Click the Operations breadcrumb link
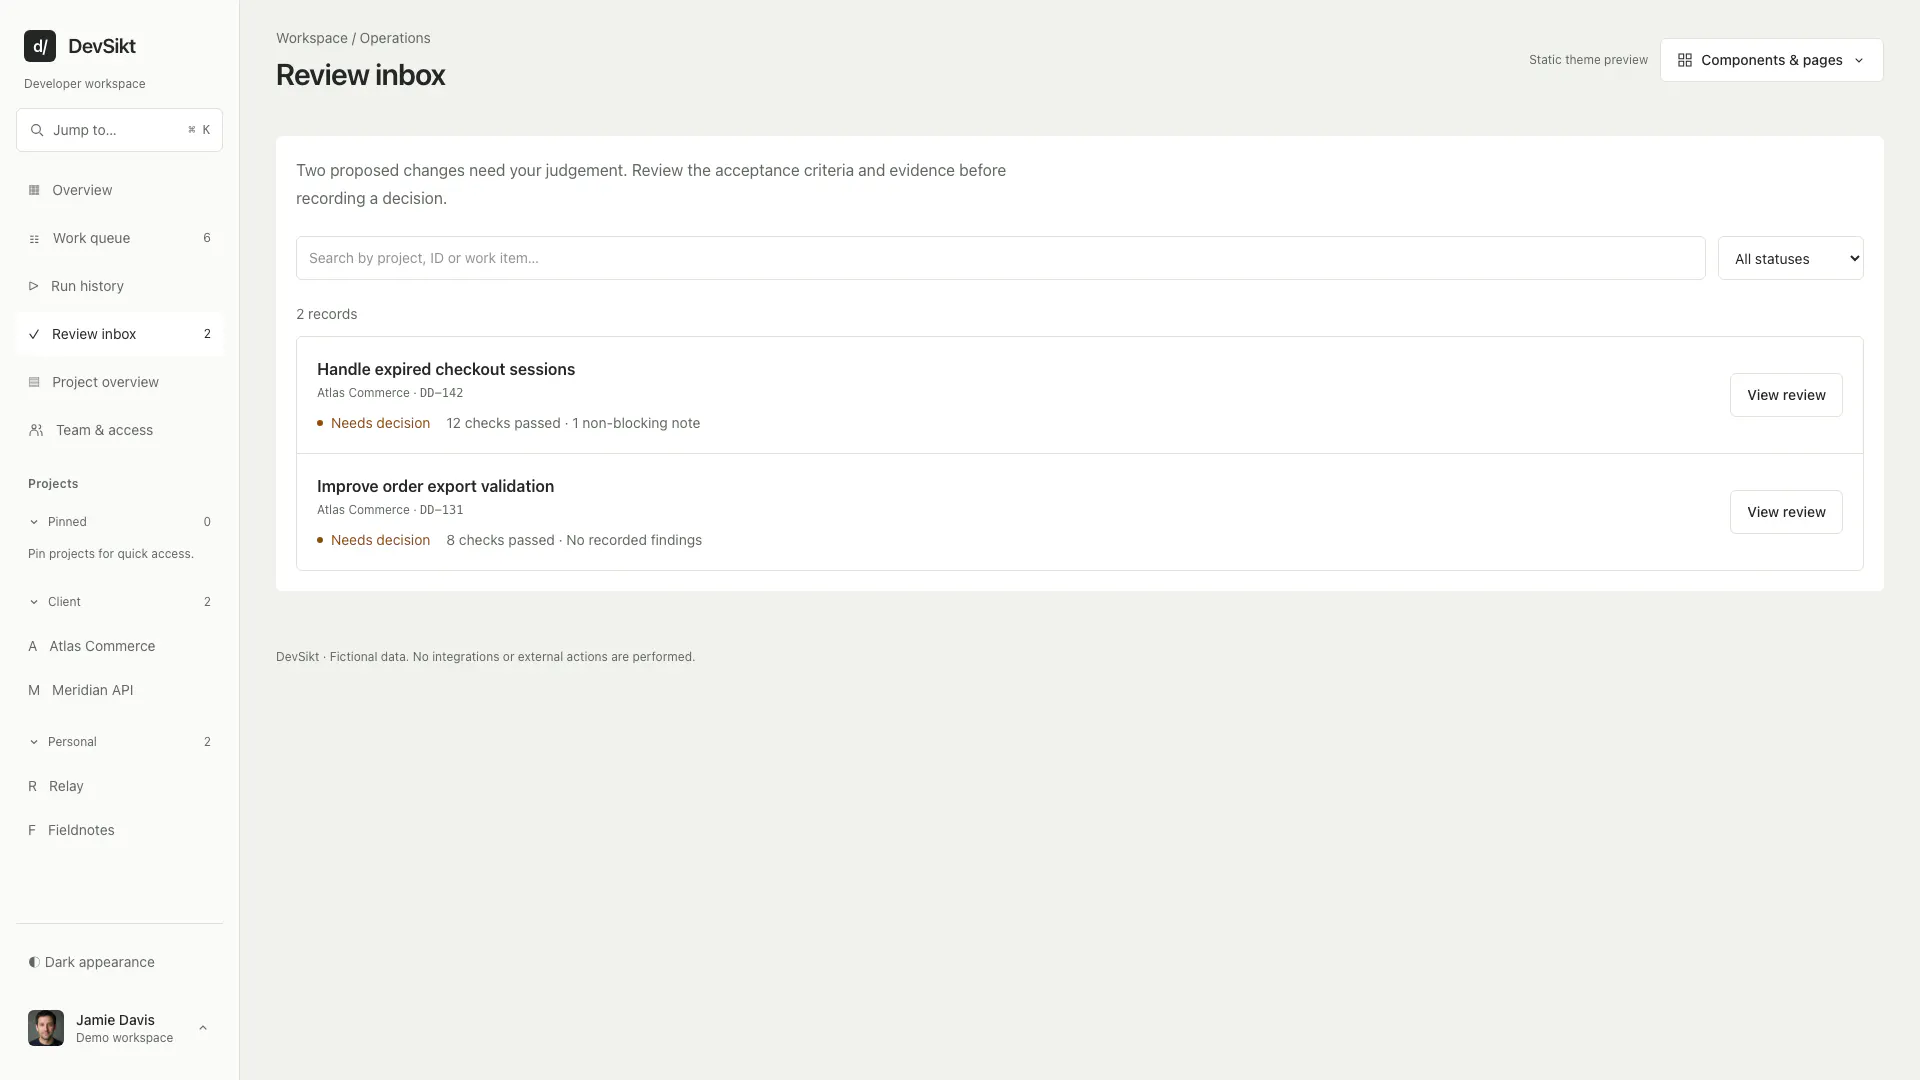The height and width of the screenshot is (1080, 1920). click(395, 38)
